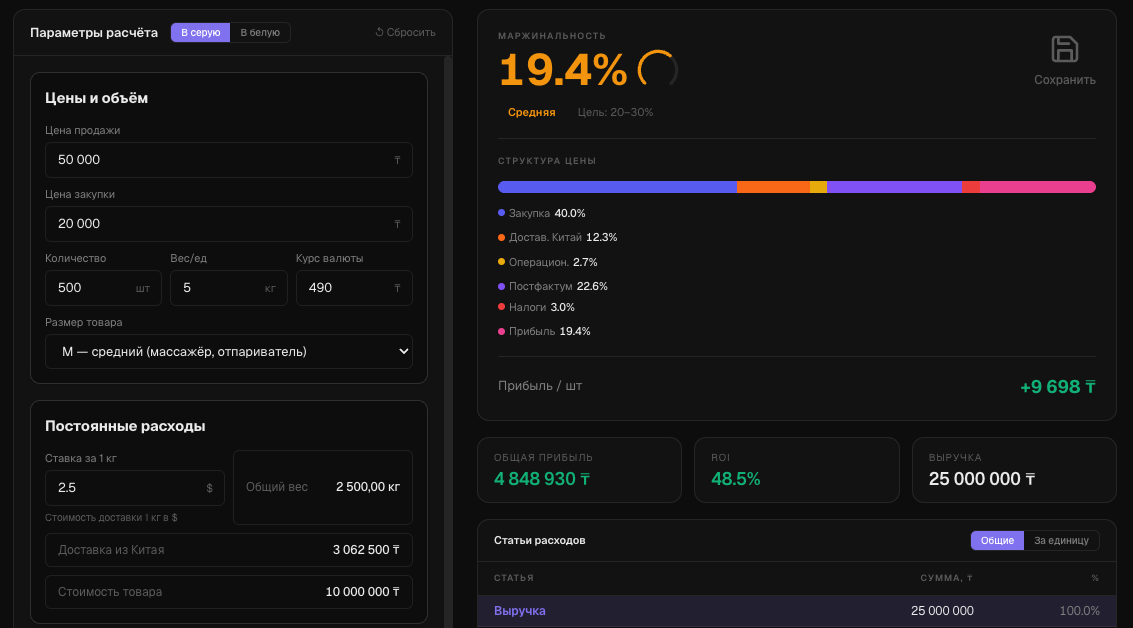The image size is (1133, 628).
Task: Switch calculation mode to В белую
Action: 260,33
